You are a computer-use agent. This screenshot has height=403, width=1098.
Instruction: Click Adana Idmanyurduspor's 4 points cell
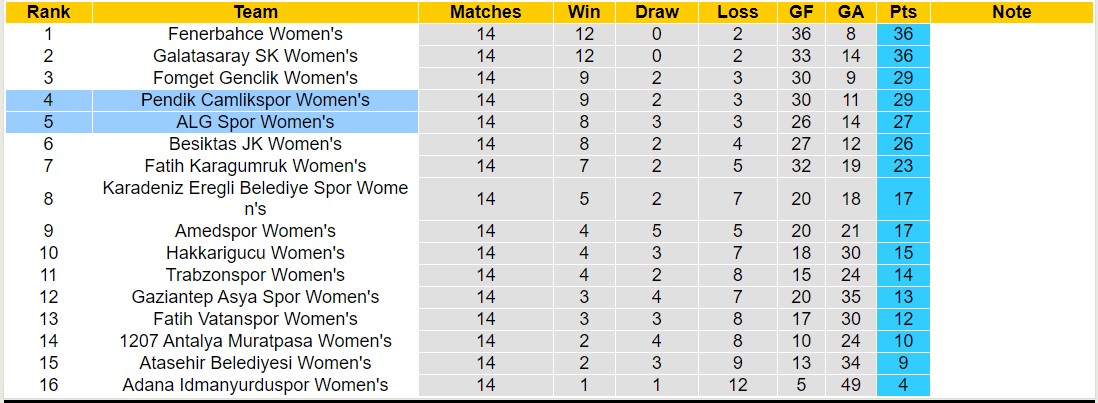[903, 385]
